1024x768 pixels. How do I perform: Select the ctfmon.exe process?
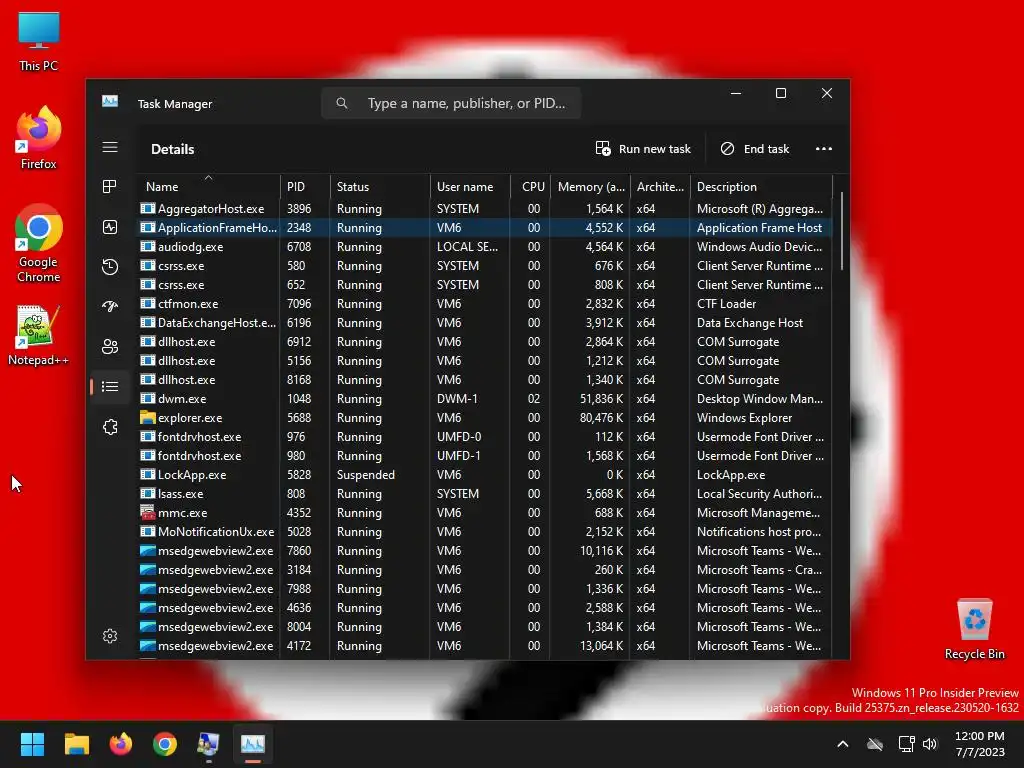pos(485,304)
